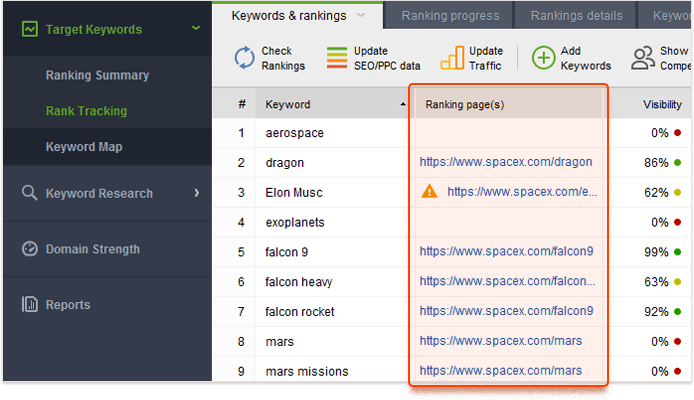Click the Domain Strength gauge icon
Image resolution: width=694 pixels, height=400 pixels.
click(30, 249)
